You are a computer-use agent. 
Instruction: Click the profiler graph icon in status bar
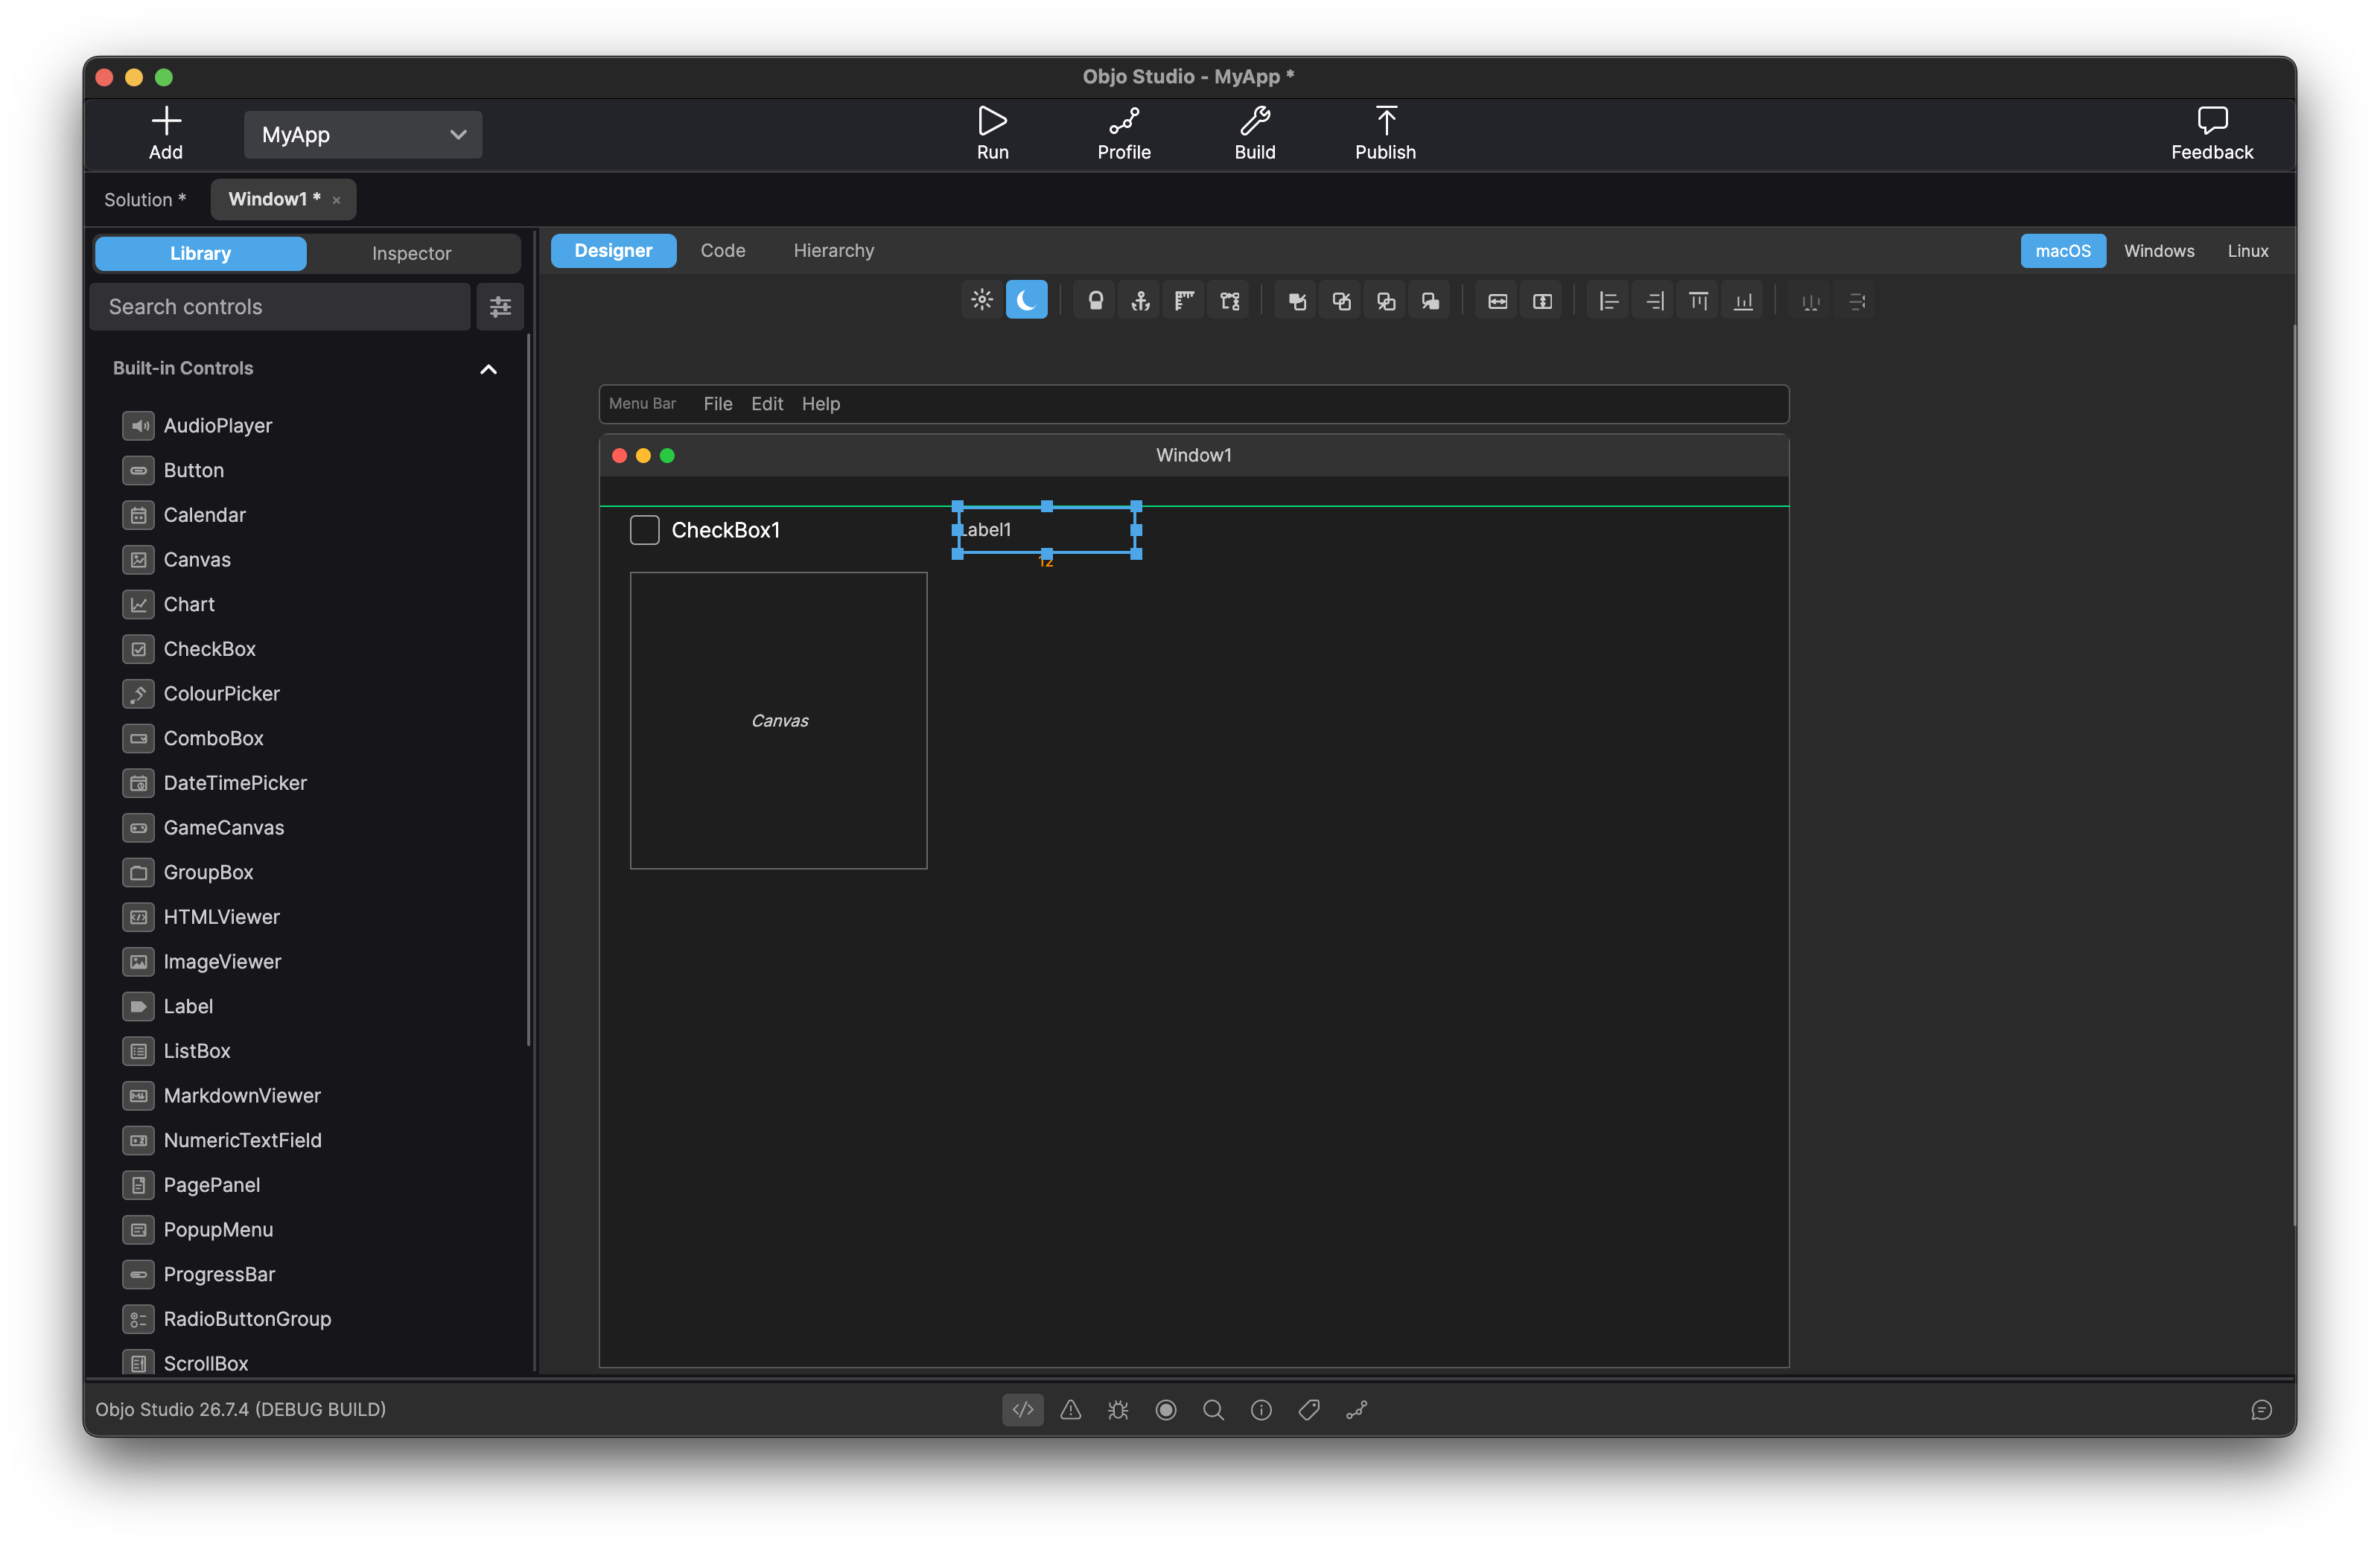point(1357,1409)
